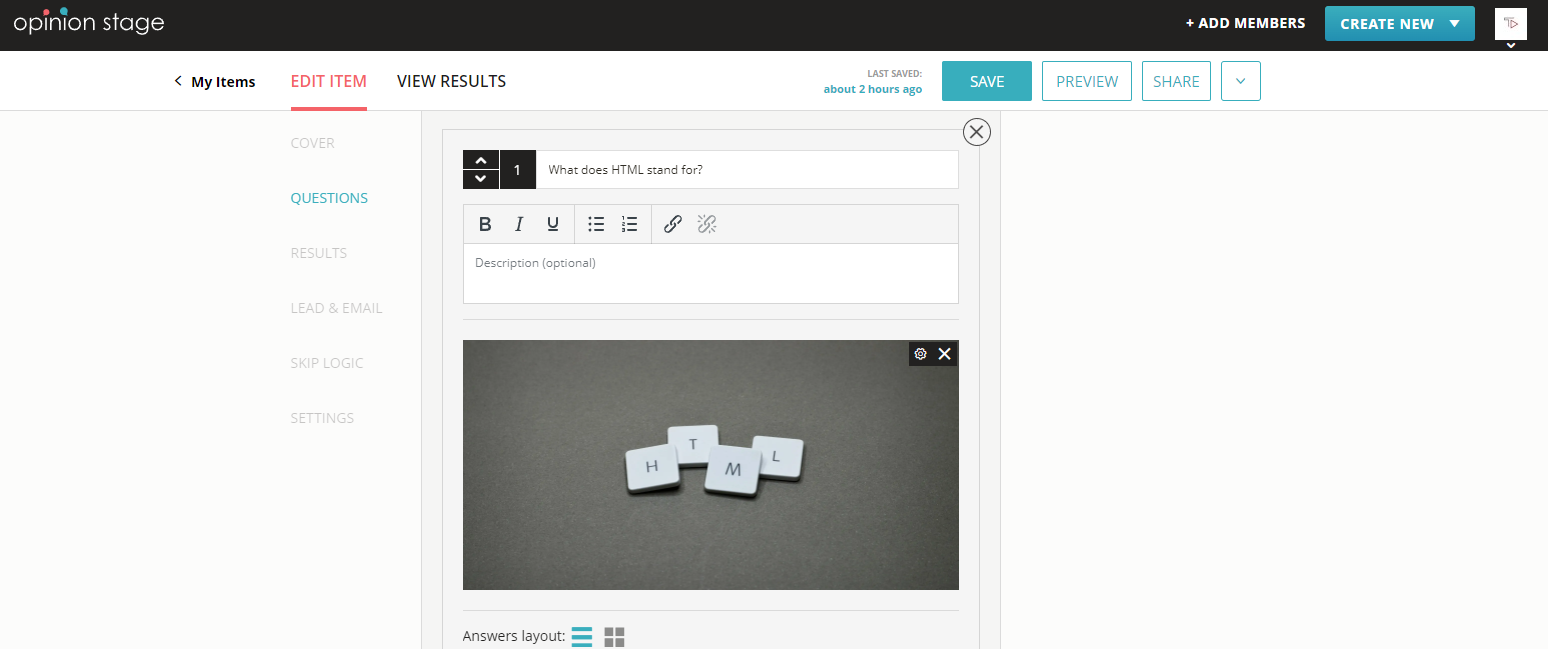Image resolution: width=1548 pixels, height=649 pixels.
Task: Select the list answers layout
Action: pyautogui.click(x=582, y=637)
